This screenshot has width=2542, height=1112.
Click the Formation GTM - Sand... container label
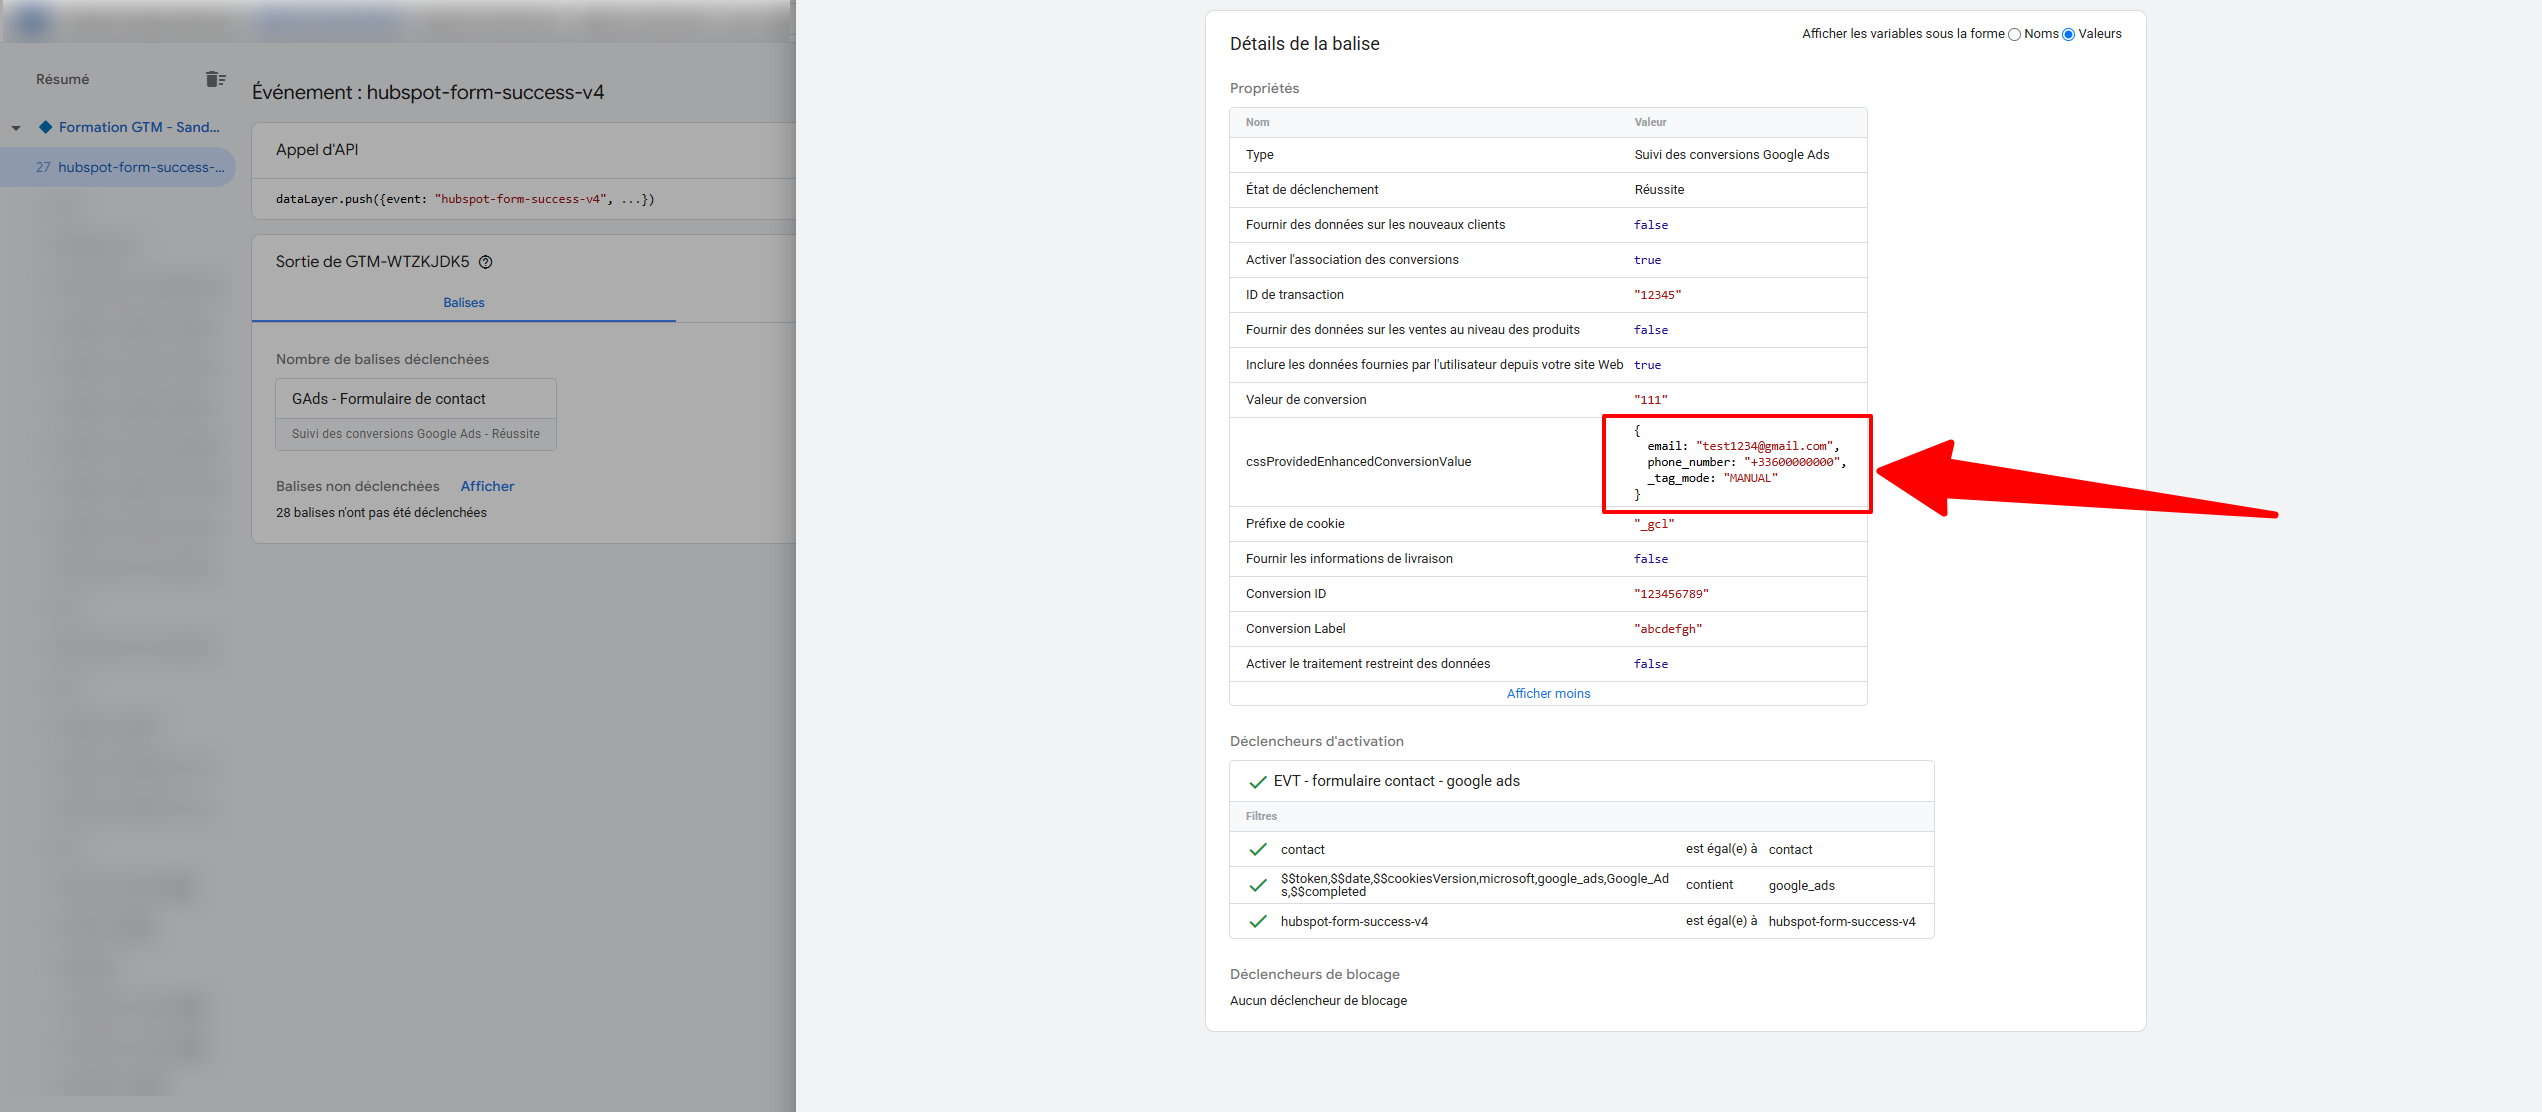point(139,127)
